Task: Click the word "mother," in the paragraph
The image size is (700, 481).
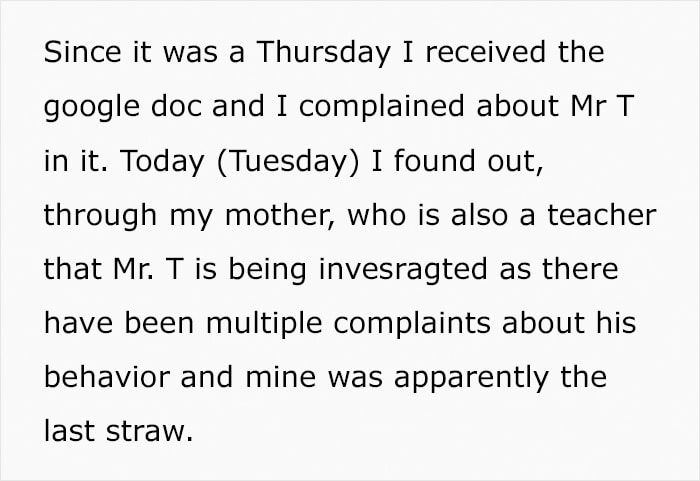Action: click(279, 215)
